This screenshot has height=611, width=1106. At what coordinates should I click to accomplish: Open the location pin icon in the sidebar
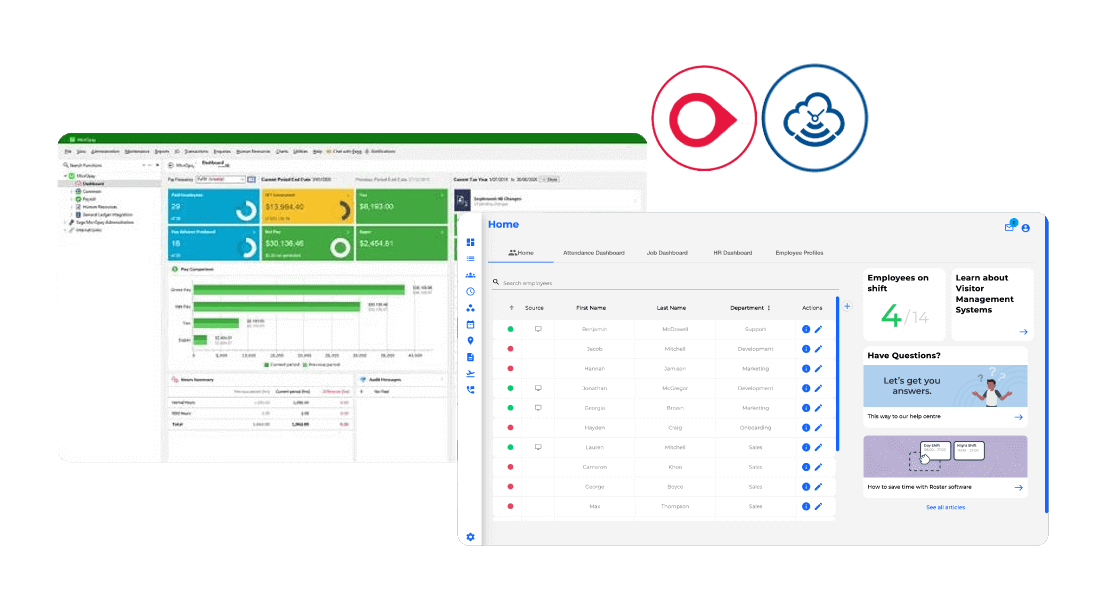[470, 341]
